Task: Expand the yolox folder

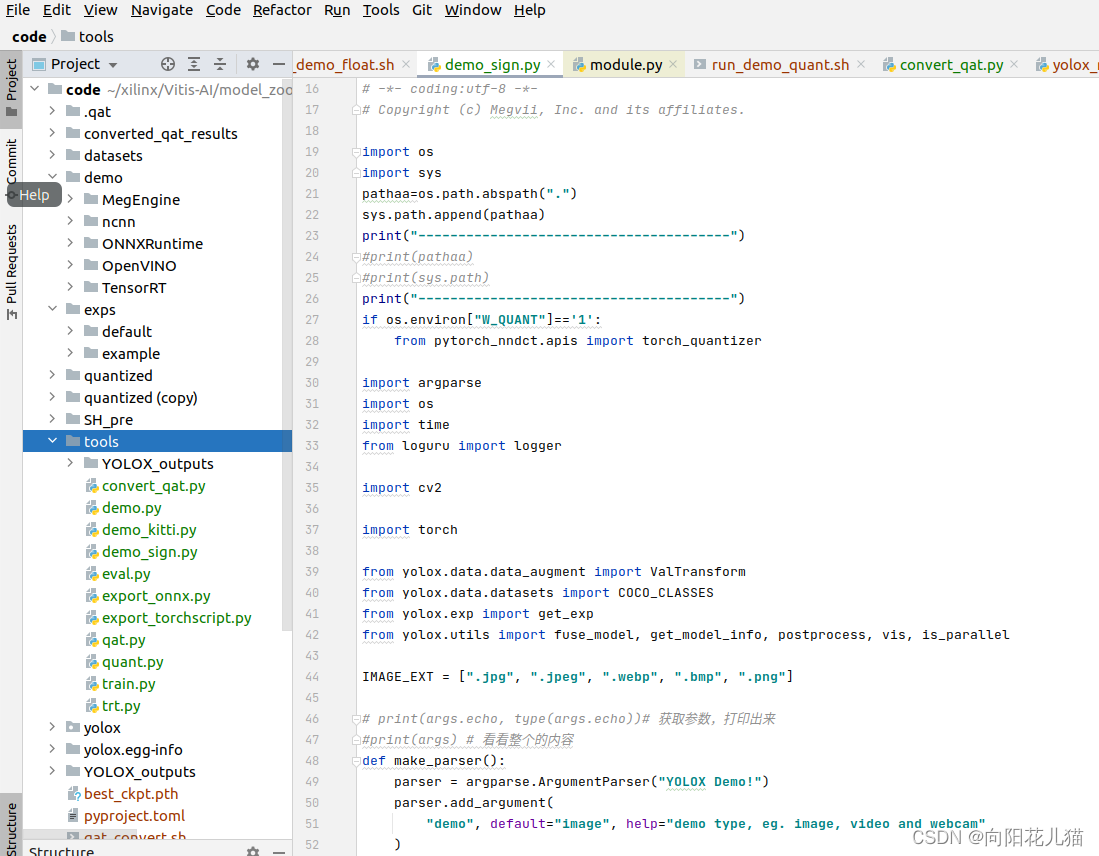Action: 52,727
